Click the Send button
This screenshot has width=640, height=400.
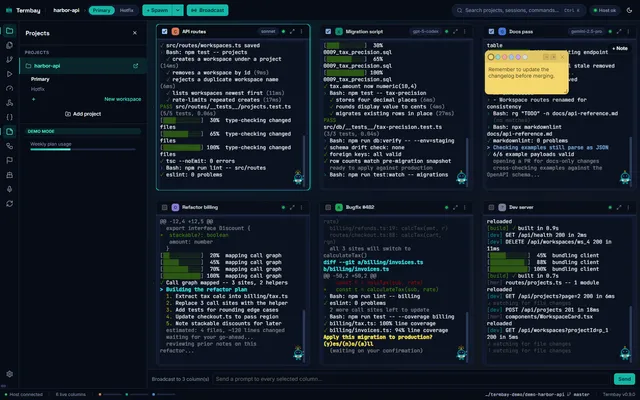[x=624, y=379]
